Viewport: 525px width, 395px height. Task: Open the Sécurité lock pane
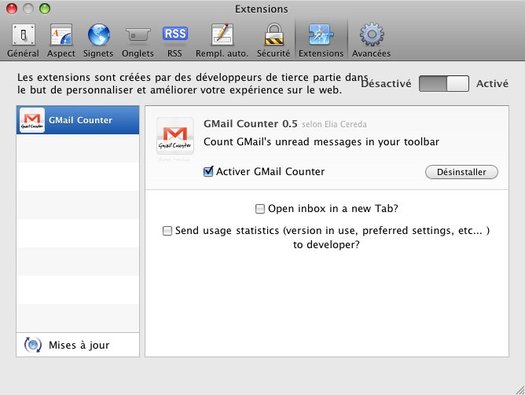click(x=274, y=40)
